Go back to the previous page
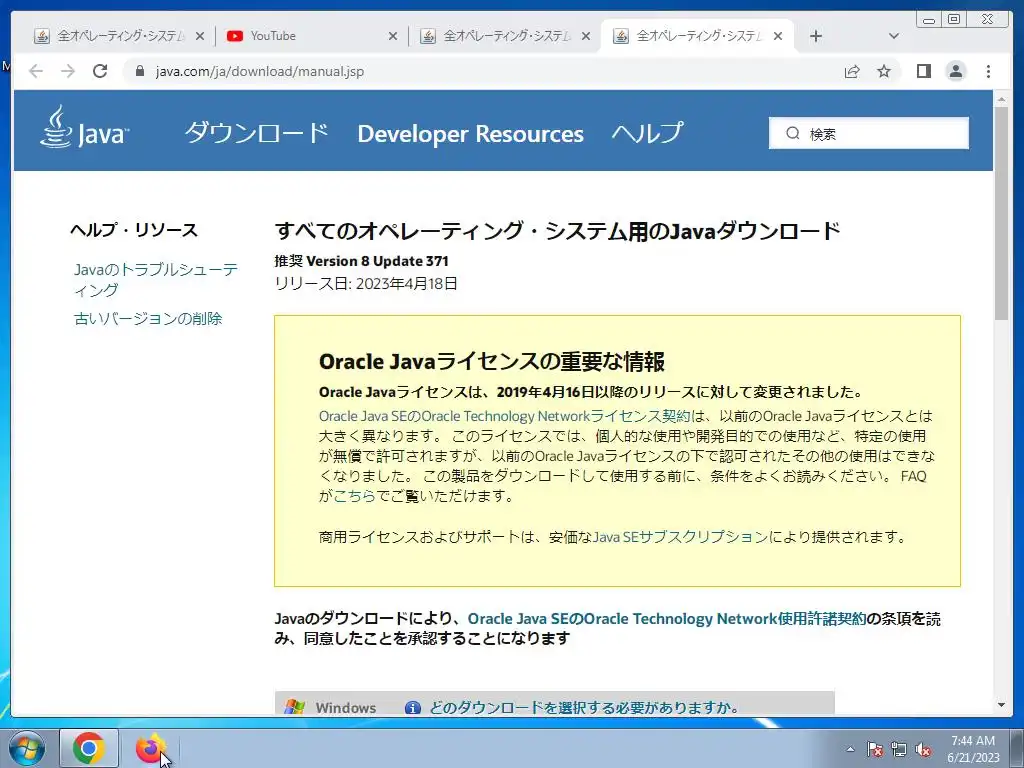Screen dimensions: 1024x768 36,71
